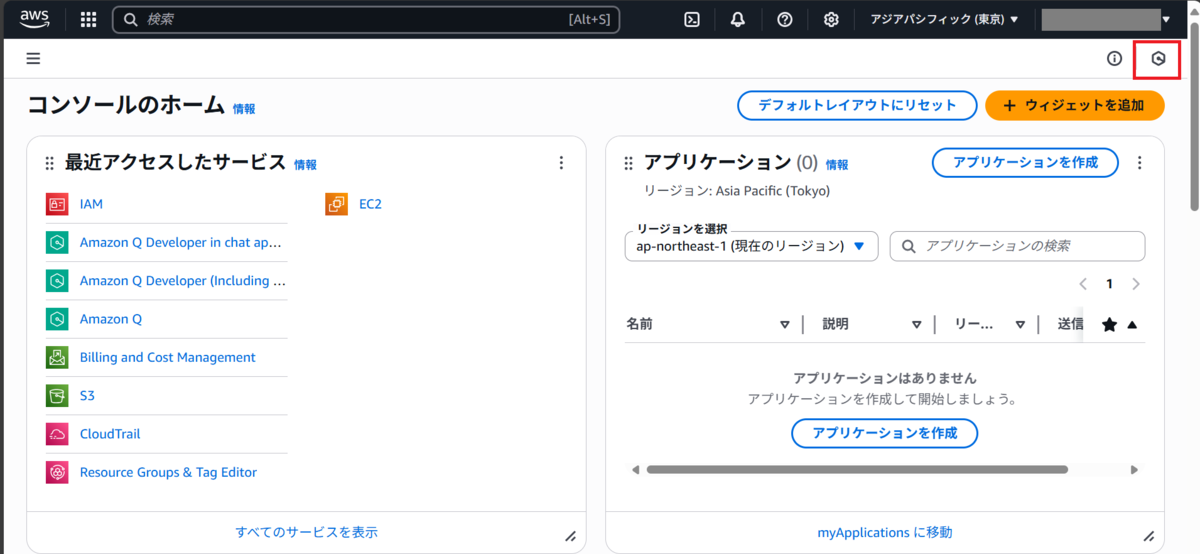Open the アプリケーション widget kebab menu
The height and width of the screenshot is (554, 1200).
(x=1140, y=163)
